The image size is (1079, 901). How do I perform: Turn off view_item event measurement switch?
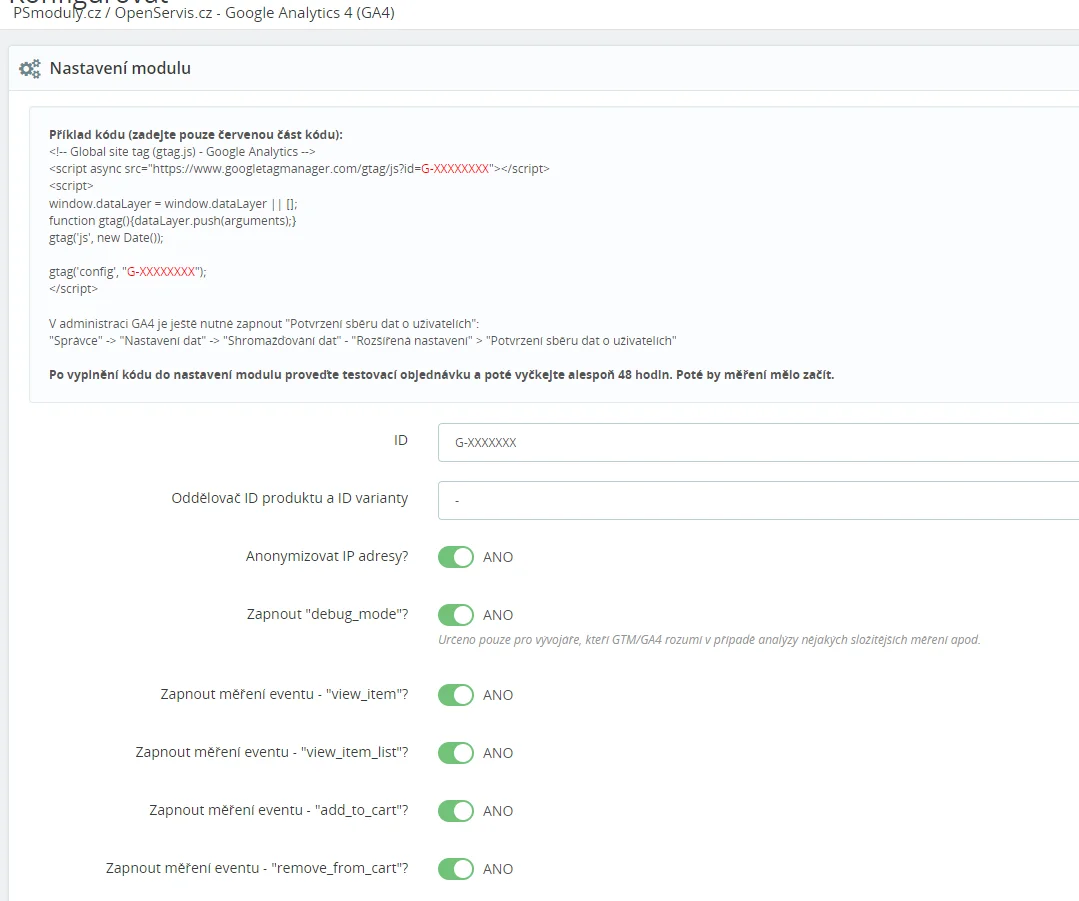pos(456,695)
